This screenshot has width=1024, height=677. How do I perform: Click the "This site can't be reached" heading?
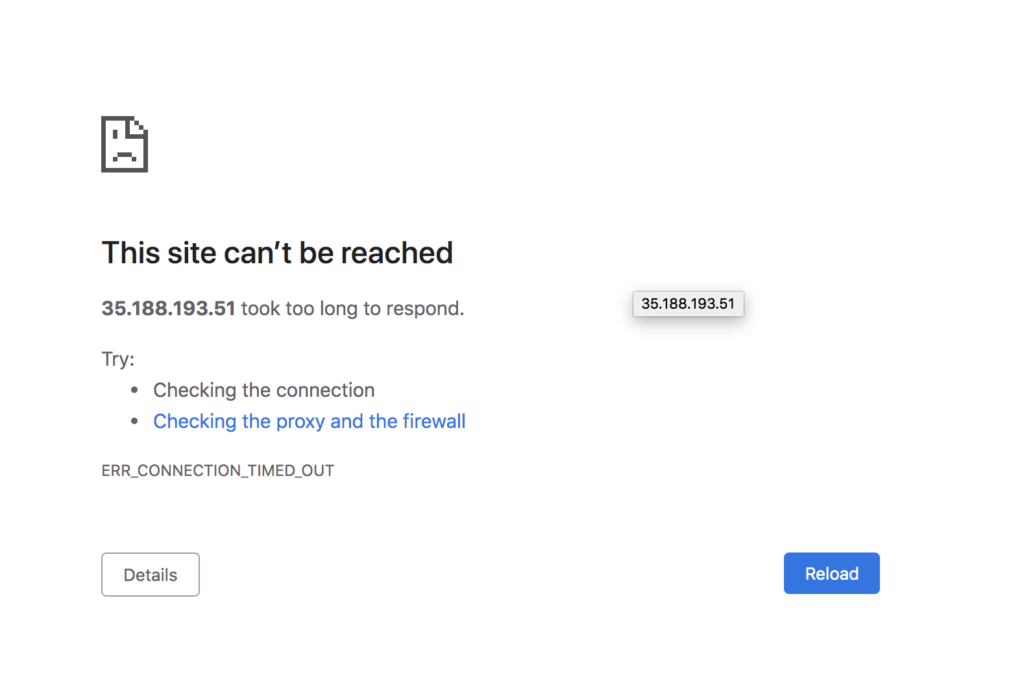(277, 253)
